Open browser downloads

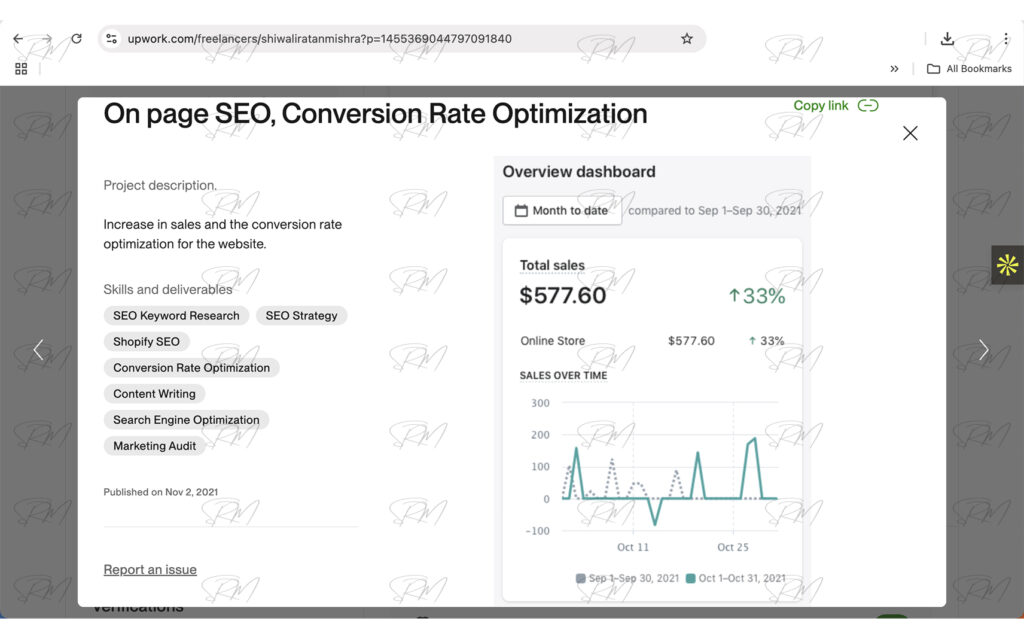[x=947, y=39]
